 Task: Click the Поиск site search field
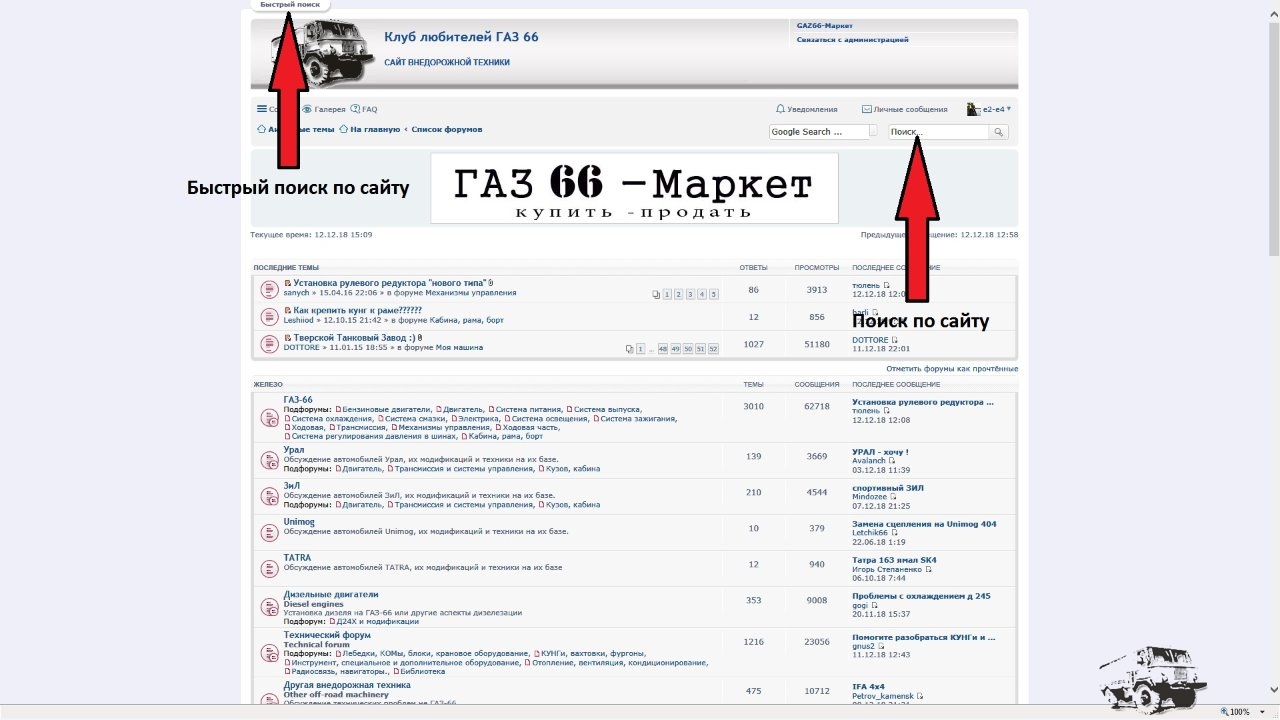(x=938, y=132)
